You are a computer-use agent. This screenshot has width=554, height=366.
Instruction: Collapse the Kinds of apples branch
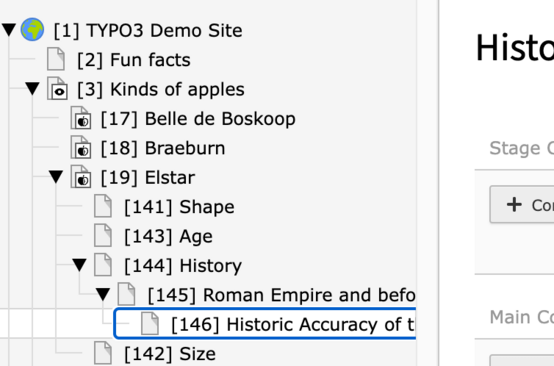[x=33, y=88]
